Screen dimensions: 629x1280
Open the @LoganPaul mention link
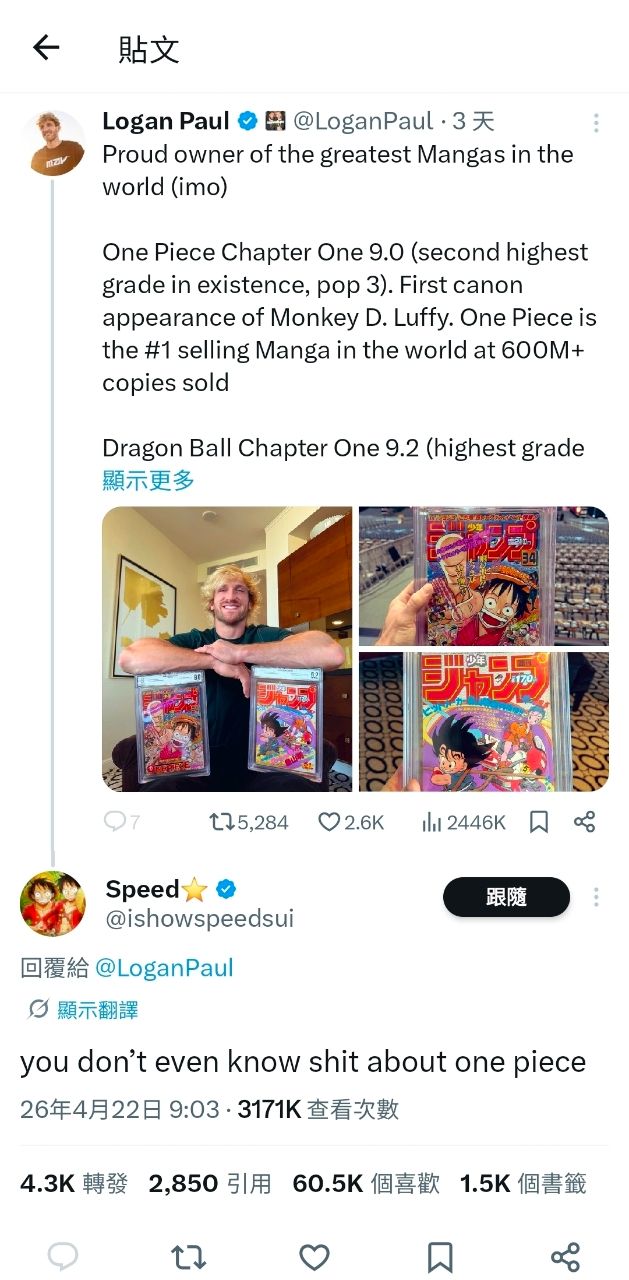click(x=164, y=967)
